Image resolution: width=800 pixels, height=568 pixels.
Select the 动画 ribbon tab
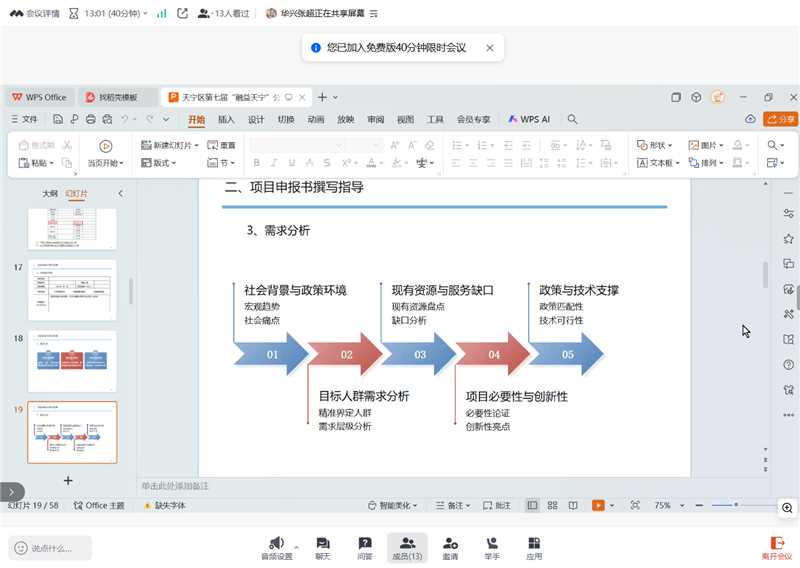tap(315, 119)
